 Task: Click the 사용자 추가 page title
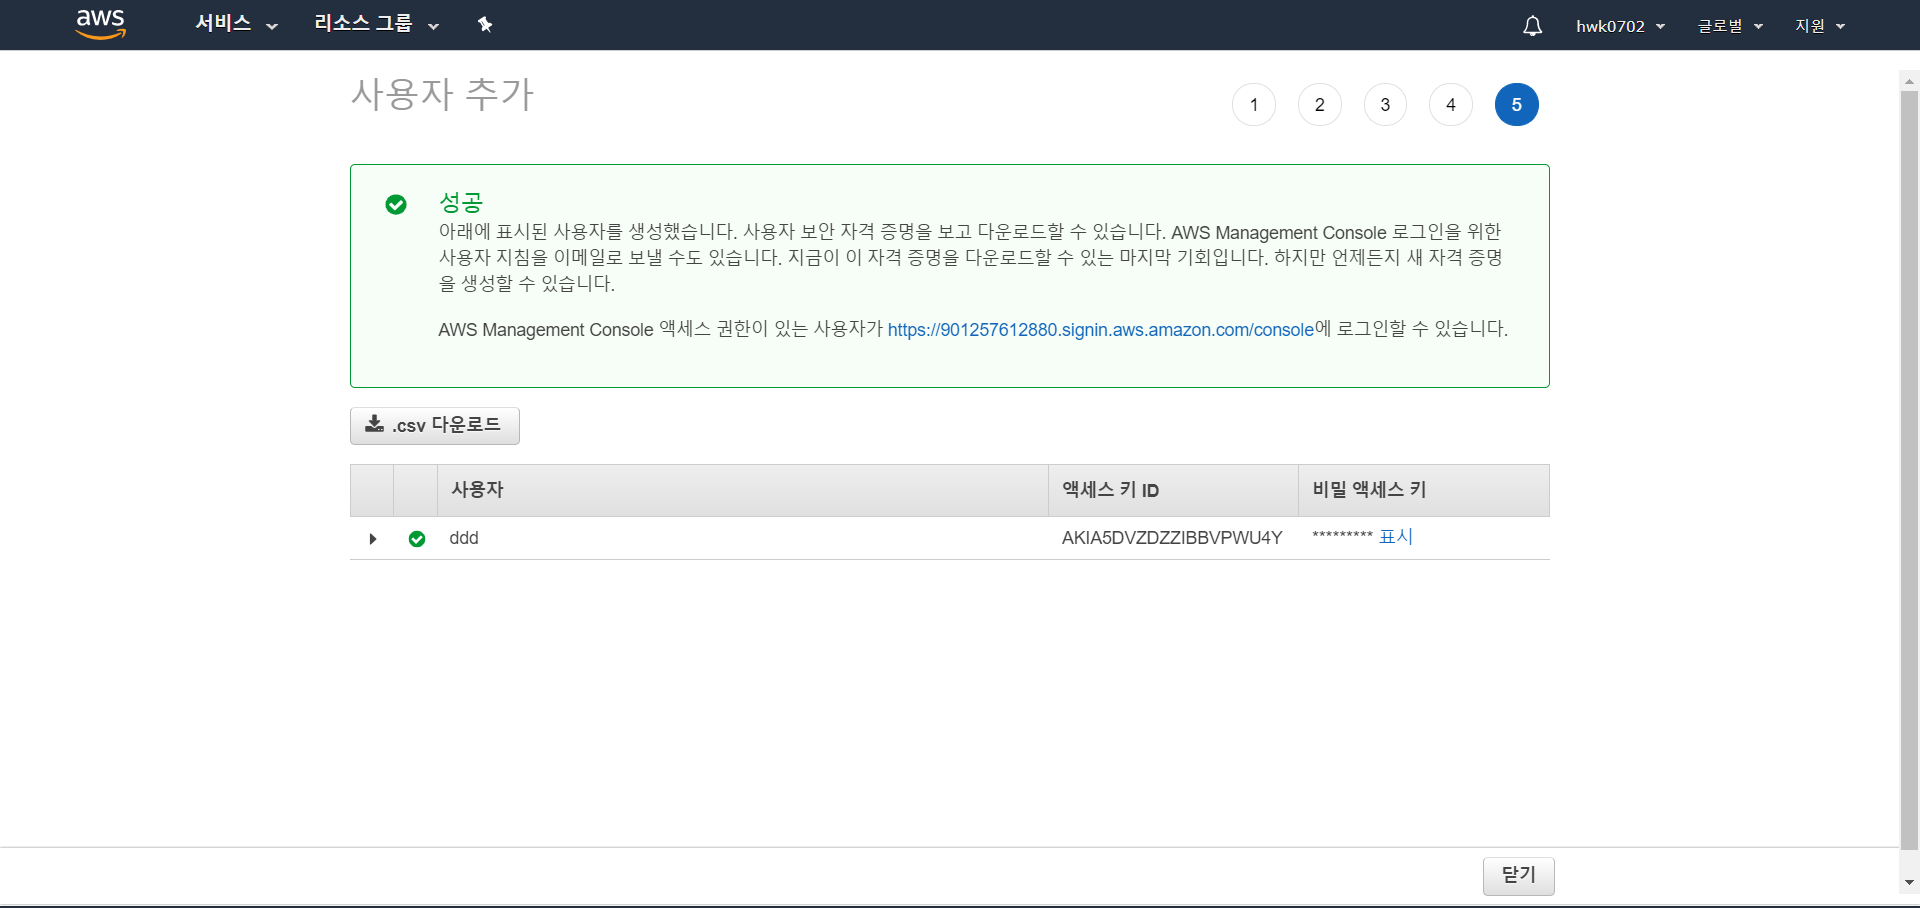[x=442, y=94]
